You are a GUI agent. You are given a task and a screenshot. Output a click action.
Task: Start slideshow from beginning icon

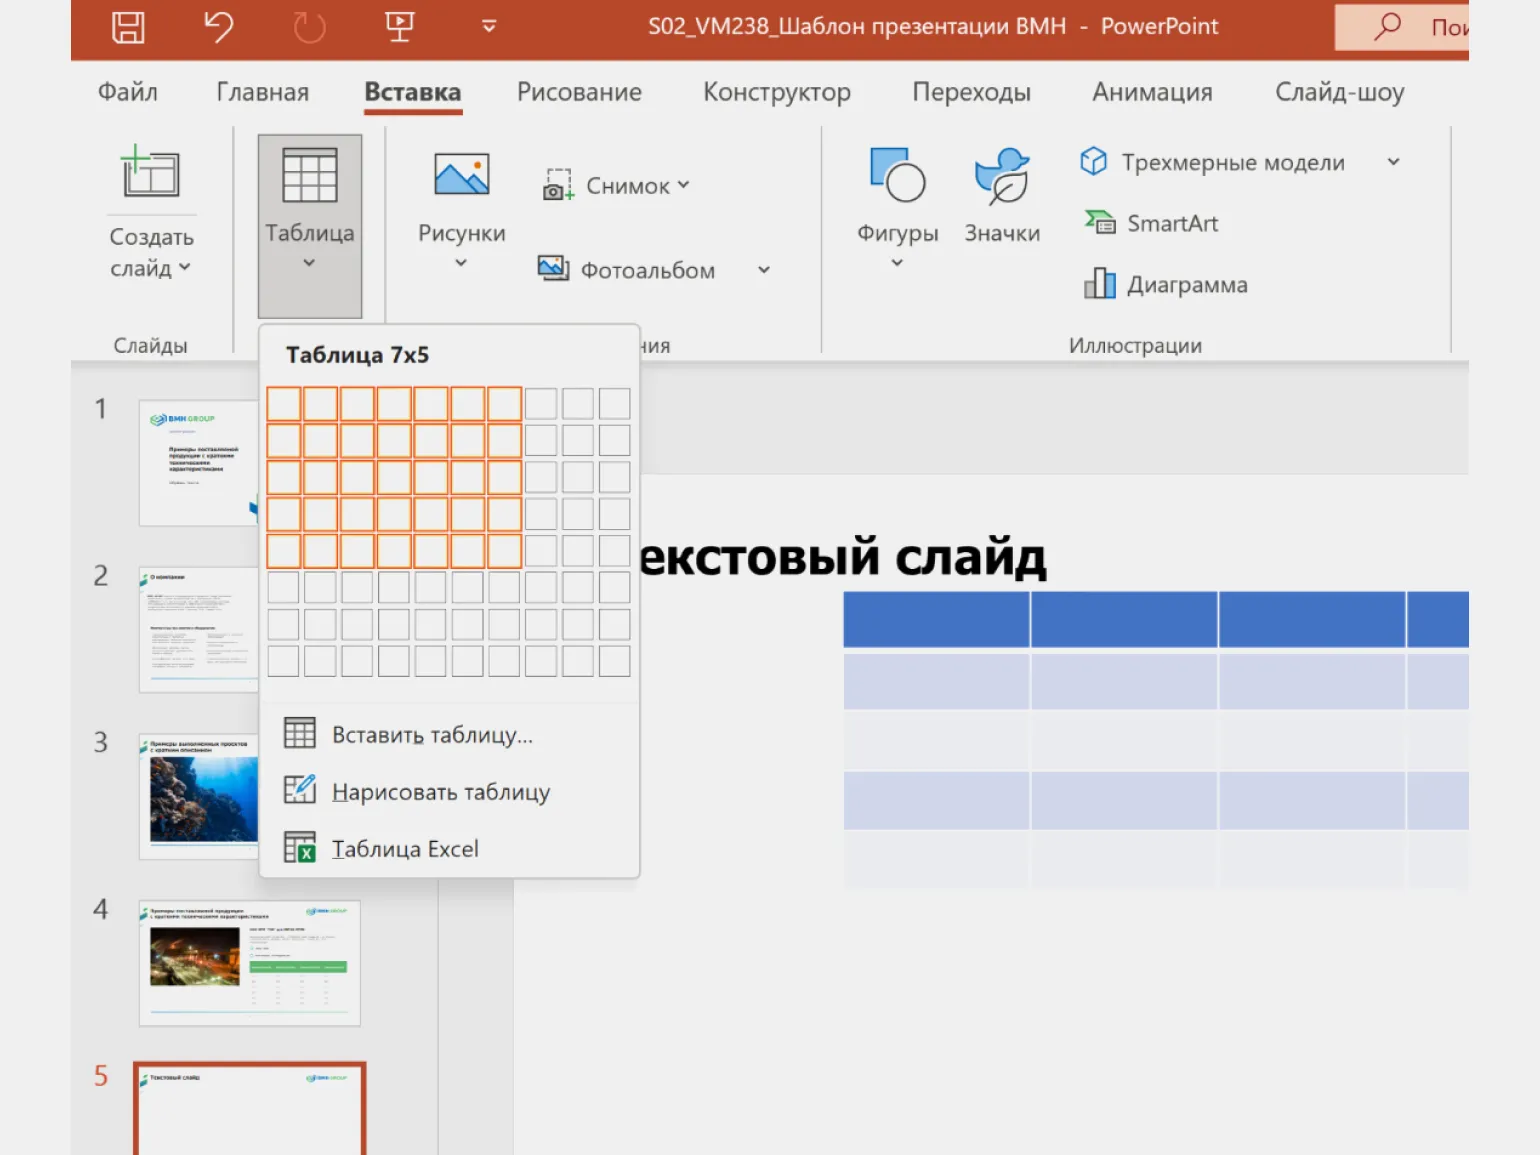coord(400,27)
